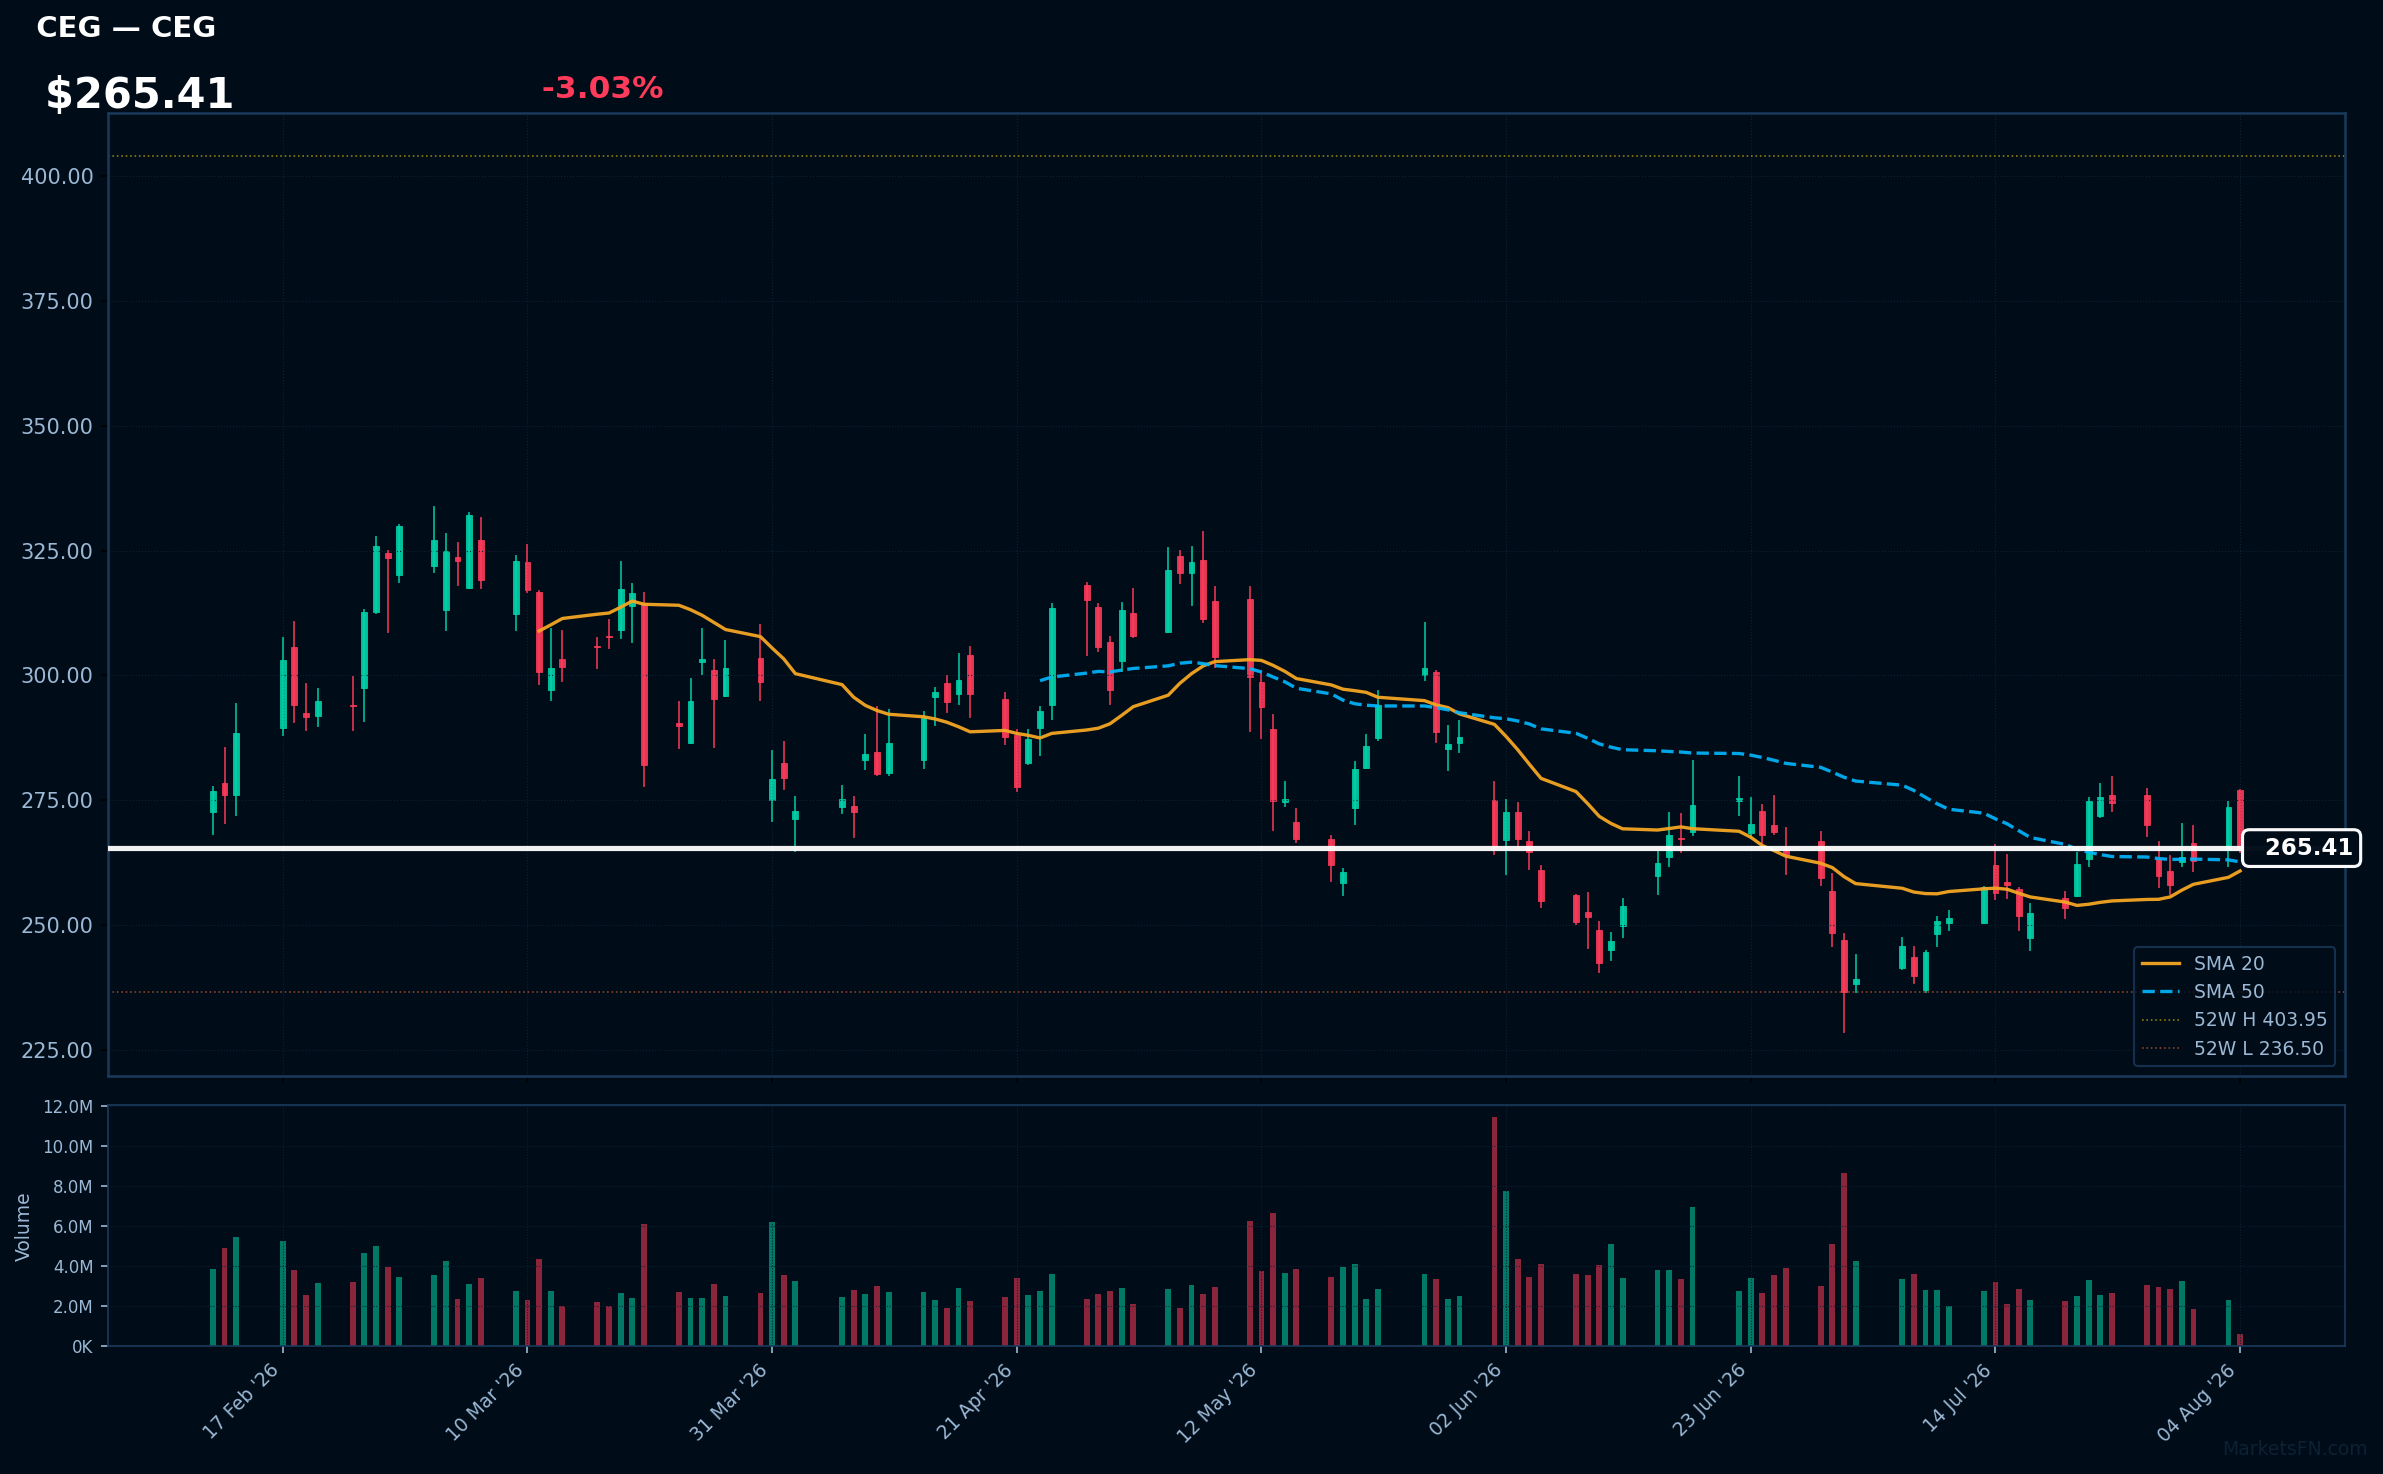
Task: Click the 375.00 price axis label
Action: pyautogui.click(x=57, y=302)
